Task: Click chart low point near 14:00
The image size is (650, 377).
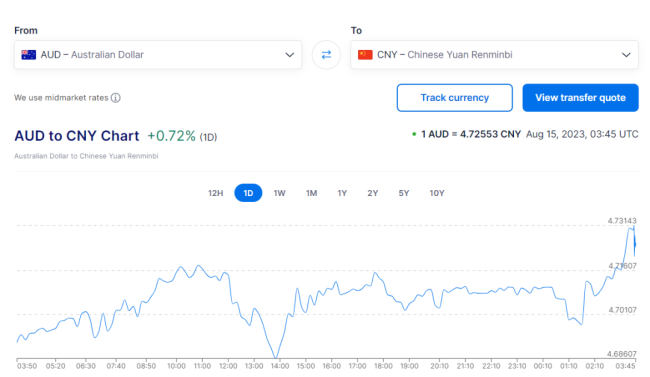Action: coord(276,358)
